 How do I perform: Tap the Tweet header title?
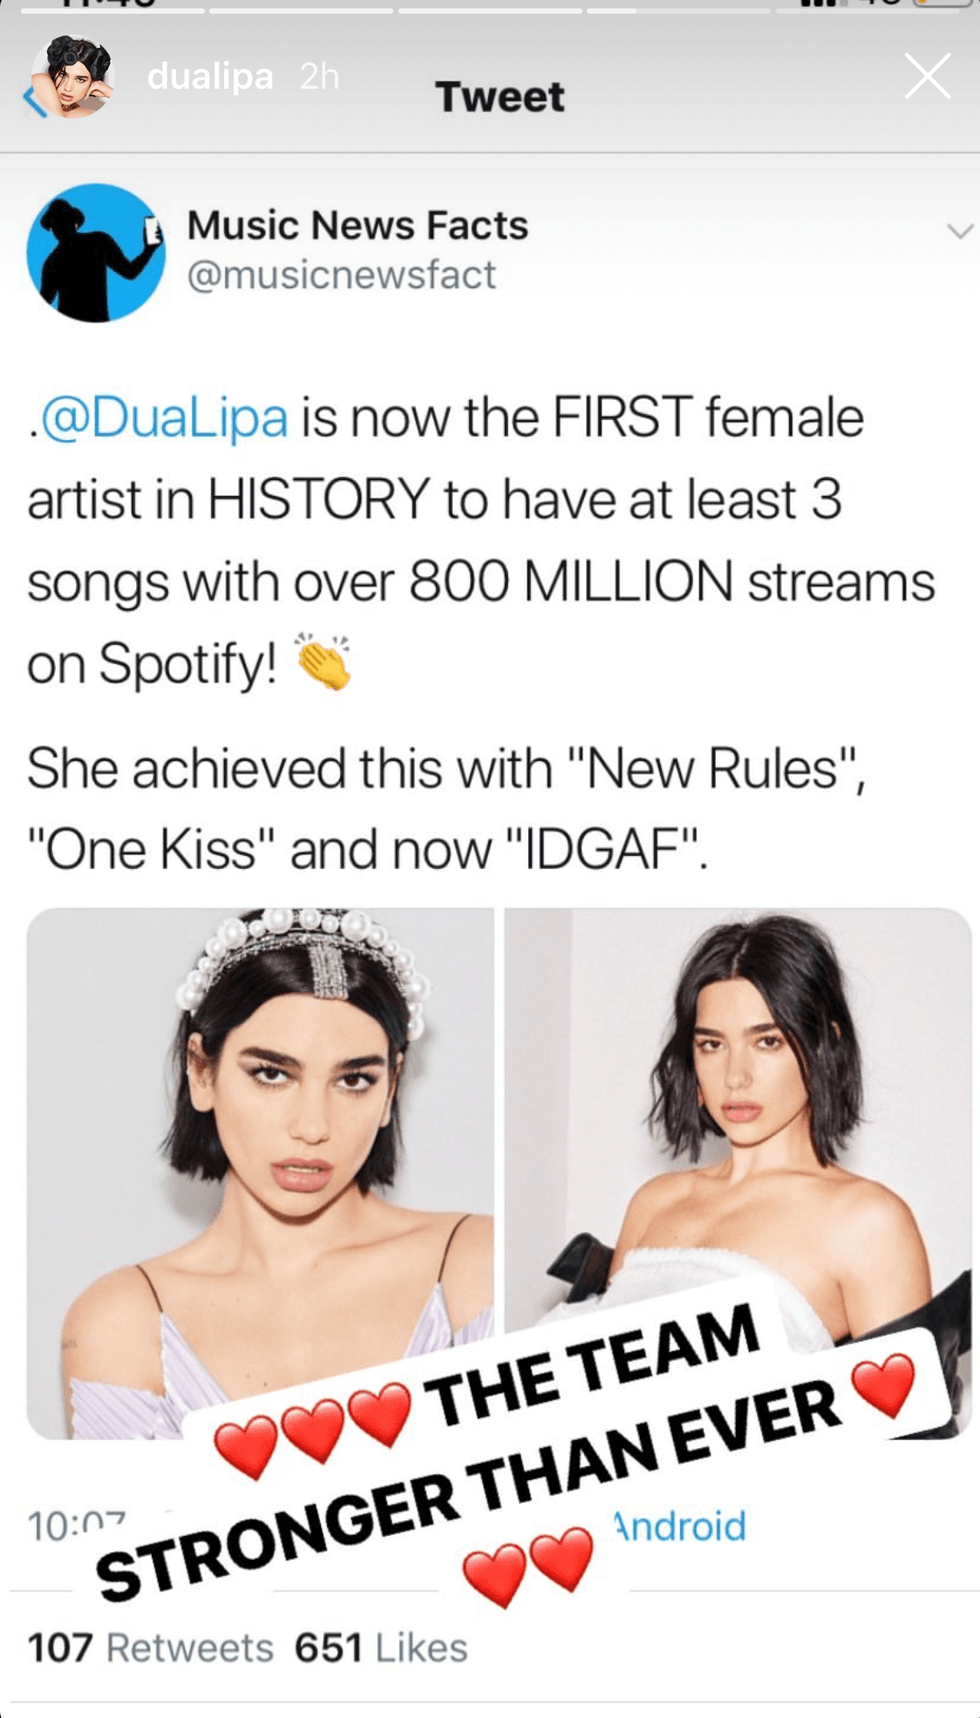[x=499, y=97]
